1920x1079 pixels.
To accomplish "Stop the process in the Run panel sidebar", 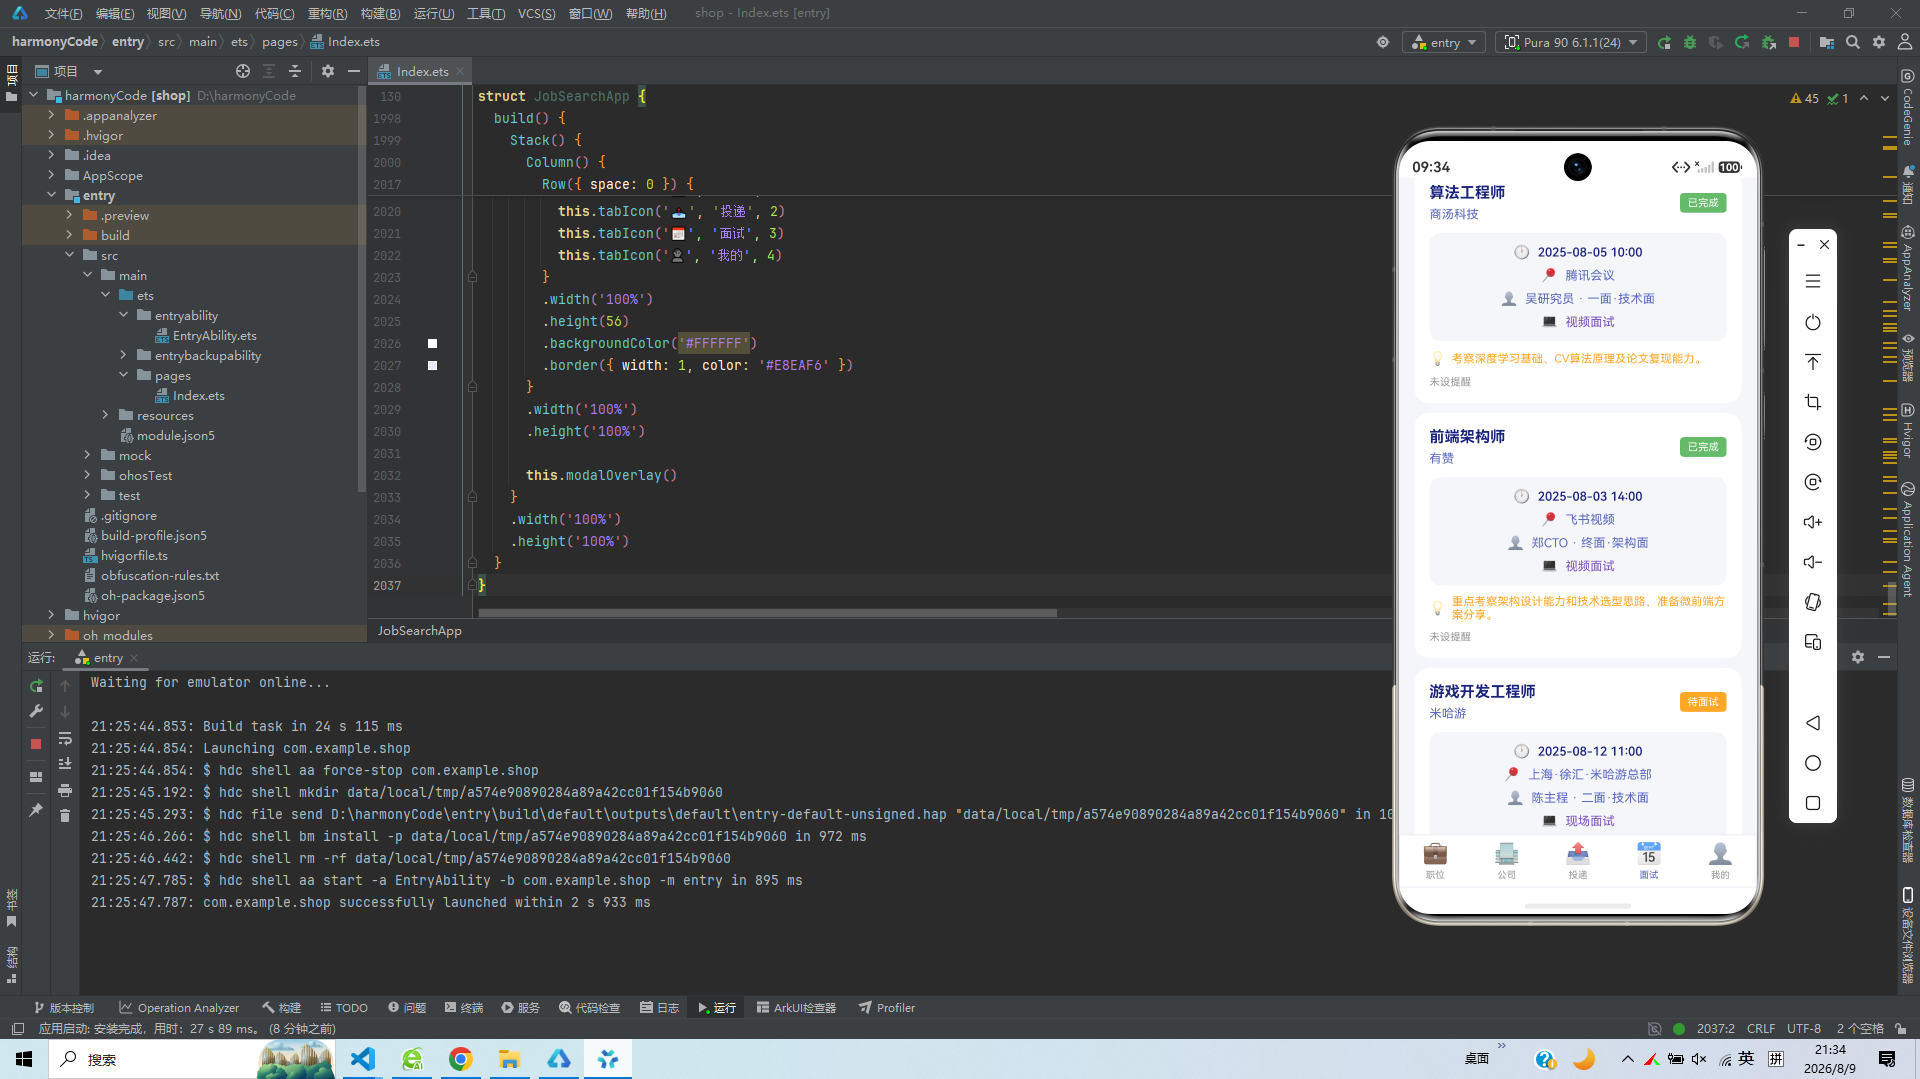I will 36,744.
